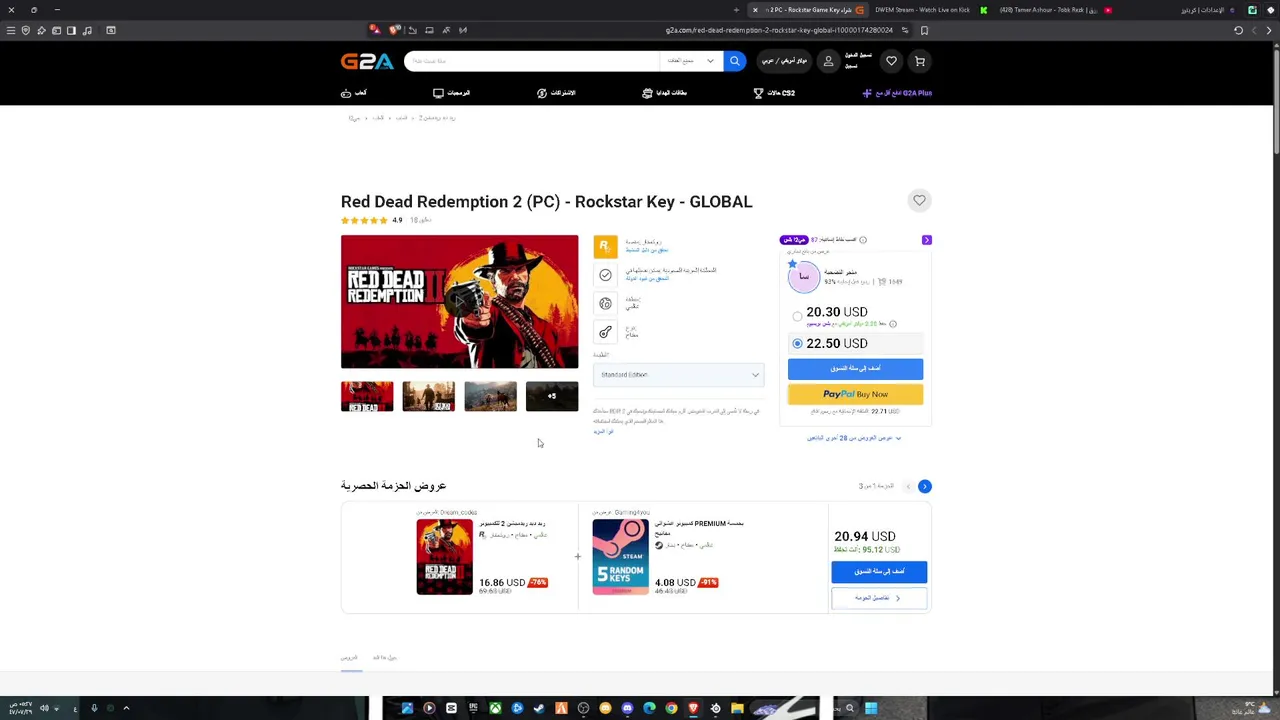This screenshot has height=720, width=1280.
Task: Open the Subscriptions menu item
Action: [556, 93]
